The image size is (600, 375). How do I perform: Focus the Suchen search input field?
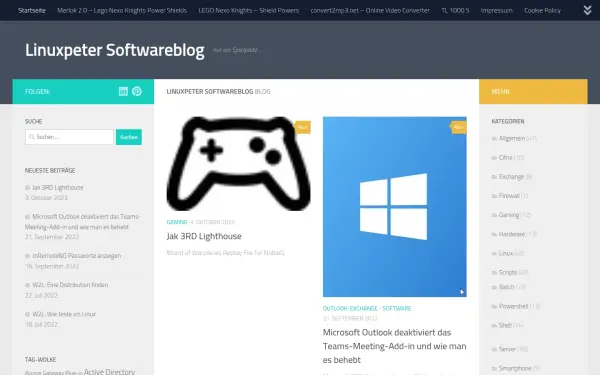(69, 137)
